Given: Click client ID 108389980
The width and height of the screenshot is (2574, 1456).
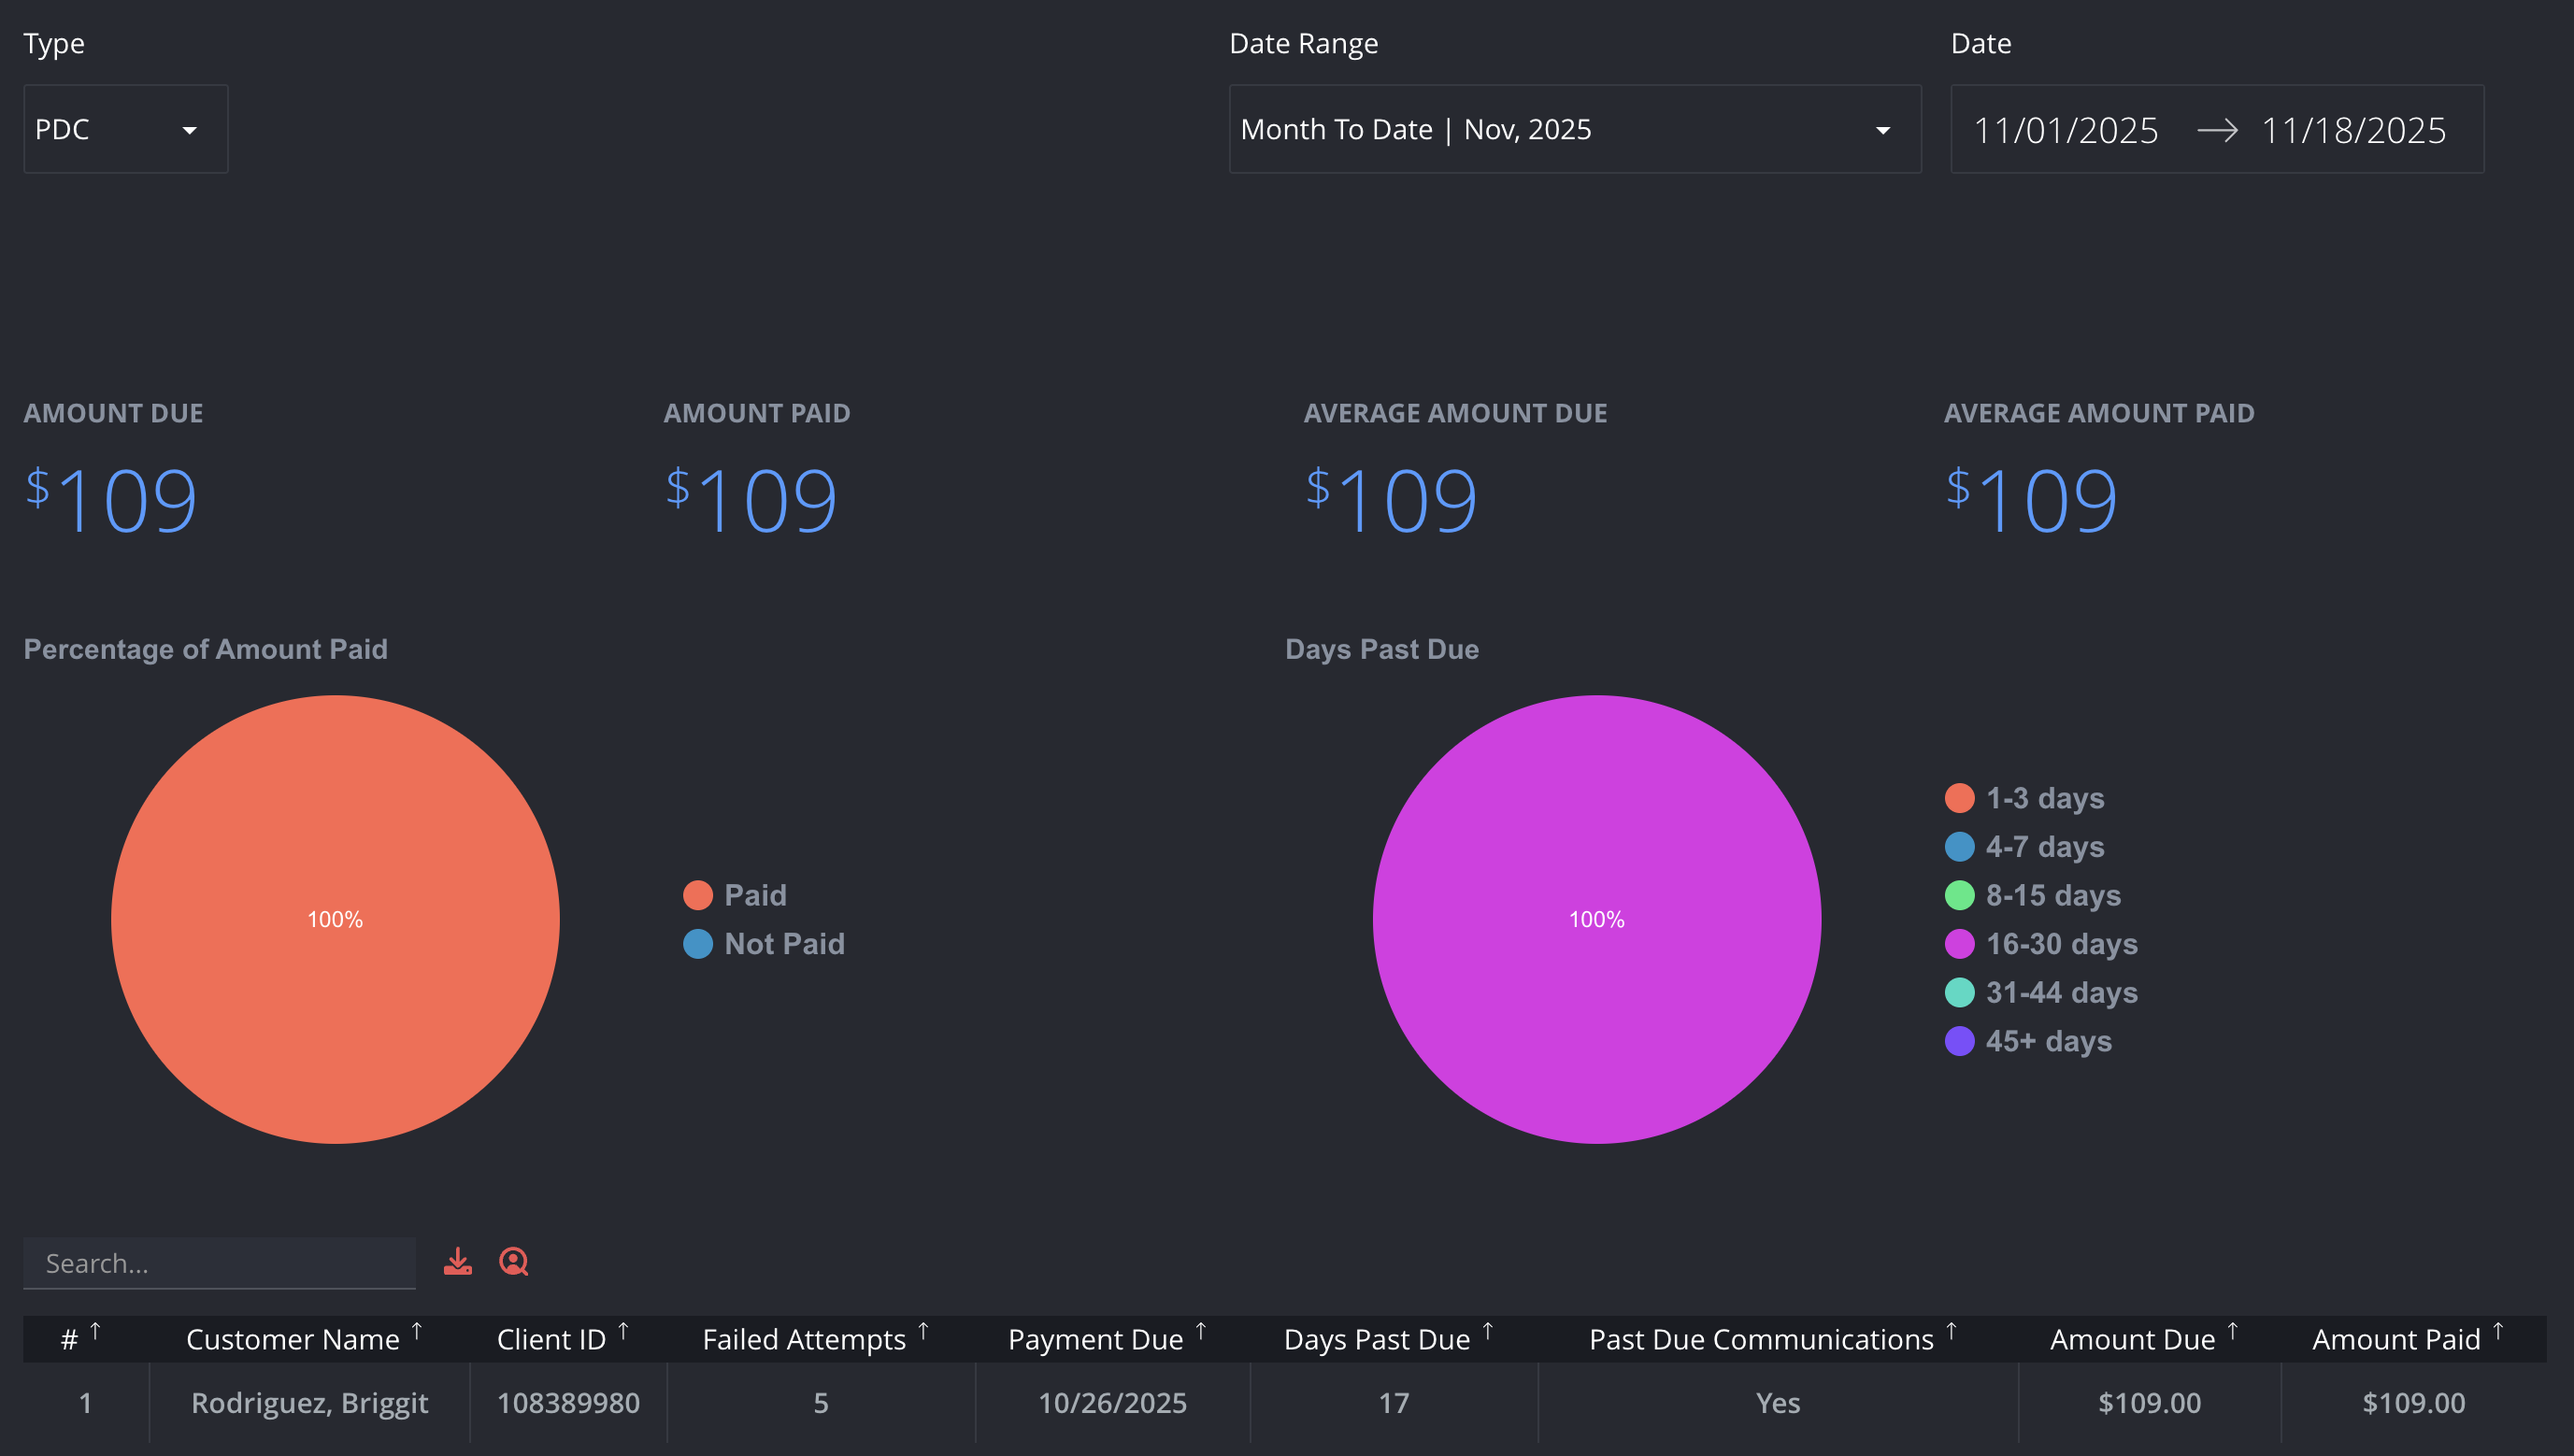Looking at the screenshot, I should tap(568, 1403).
